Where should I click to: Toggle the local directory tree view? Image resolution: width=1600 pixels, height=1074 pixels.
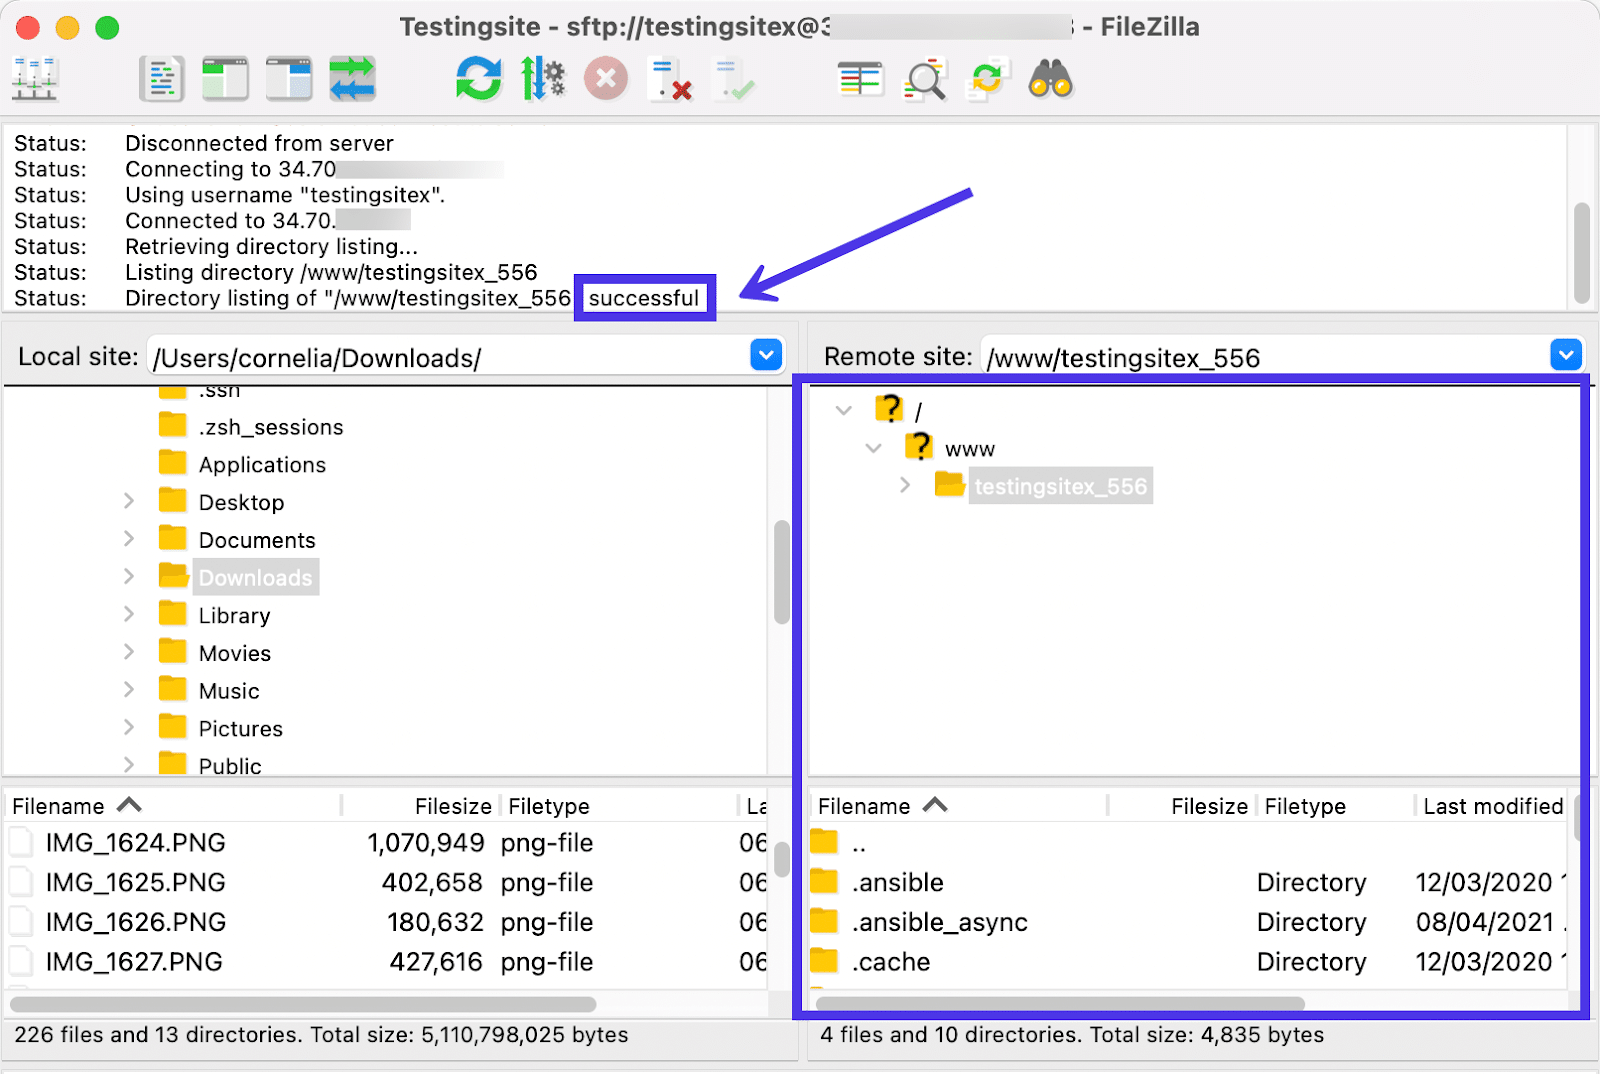click(x=224, y=78)
